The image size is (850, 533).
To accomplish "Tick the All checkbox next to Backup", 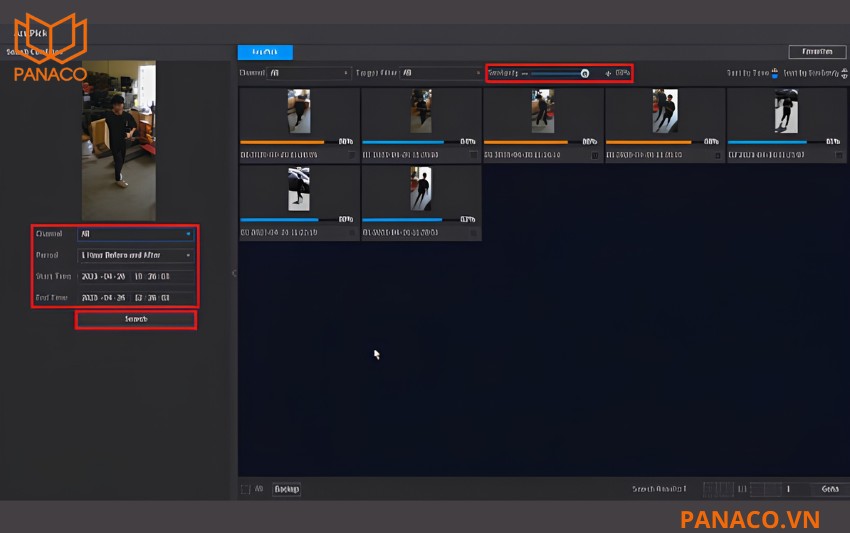I will (246, 490).
